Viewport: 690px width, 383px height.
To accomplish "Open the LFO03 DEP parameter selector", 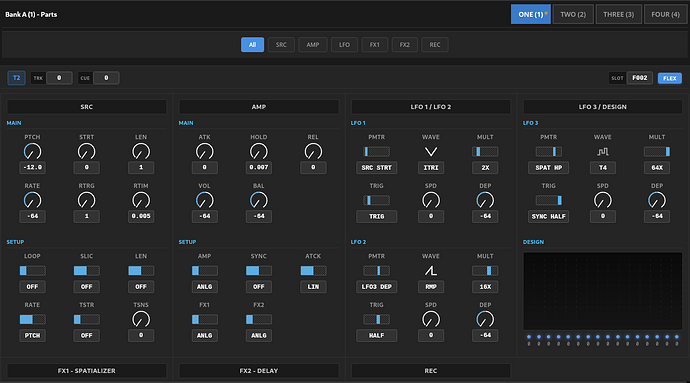I will coord(376,287).
